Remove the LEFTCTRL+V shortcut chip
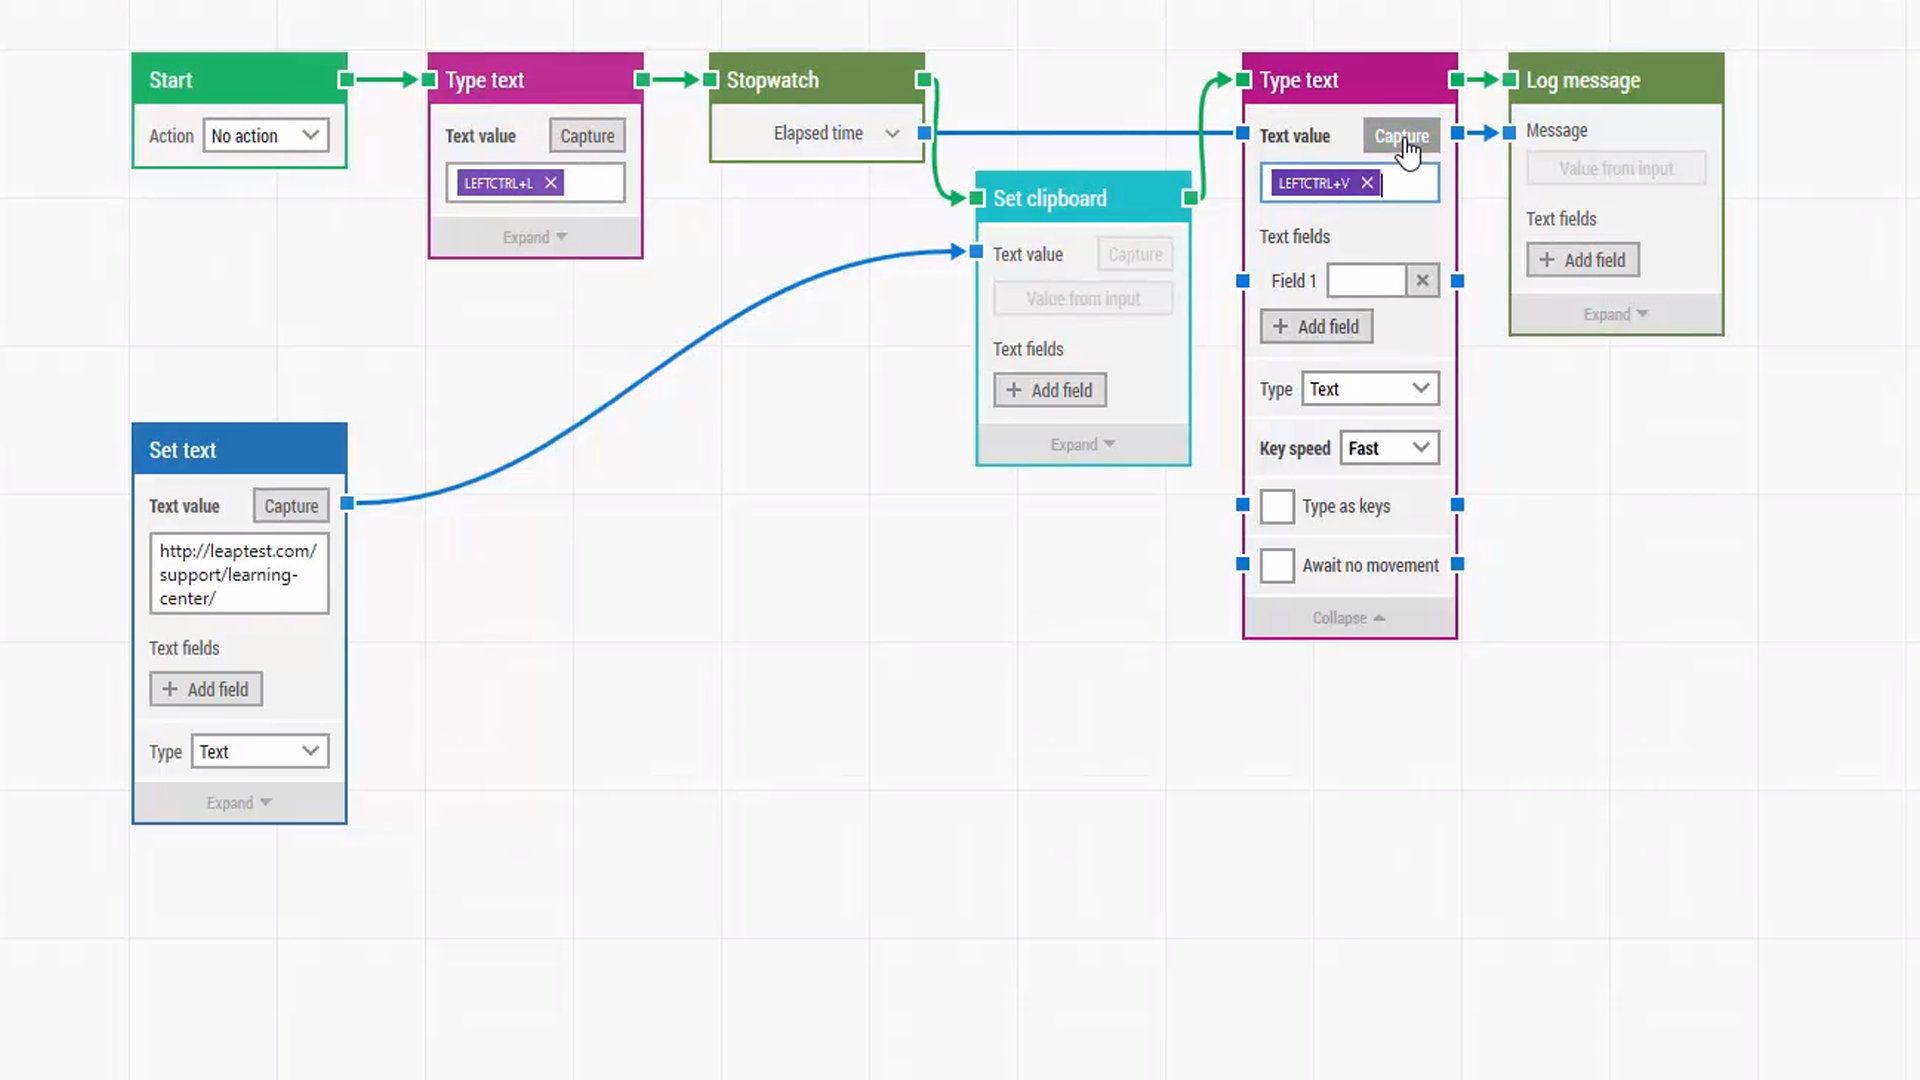This screenshot has height=1080, width=1920. pos(1366,183)
